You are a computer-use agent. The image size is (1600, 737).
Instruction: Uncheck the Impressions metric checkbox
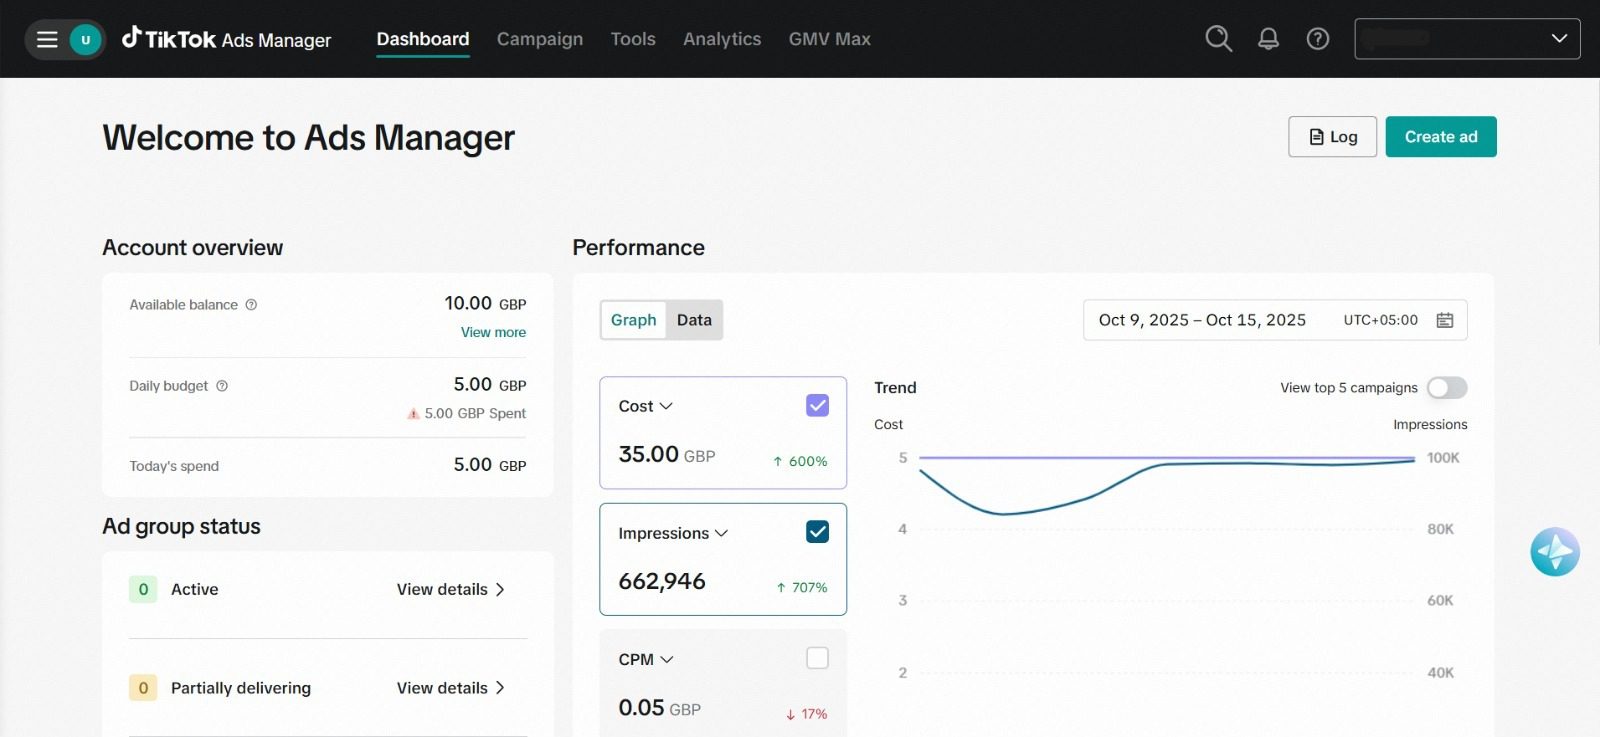817,532
